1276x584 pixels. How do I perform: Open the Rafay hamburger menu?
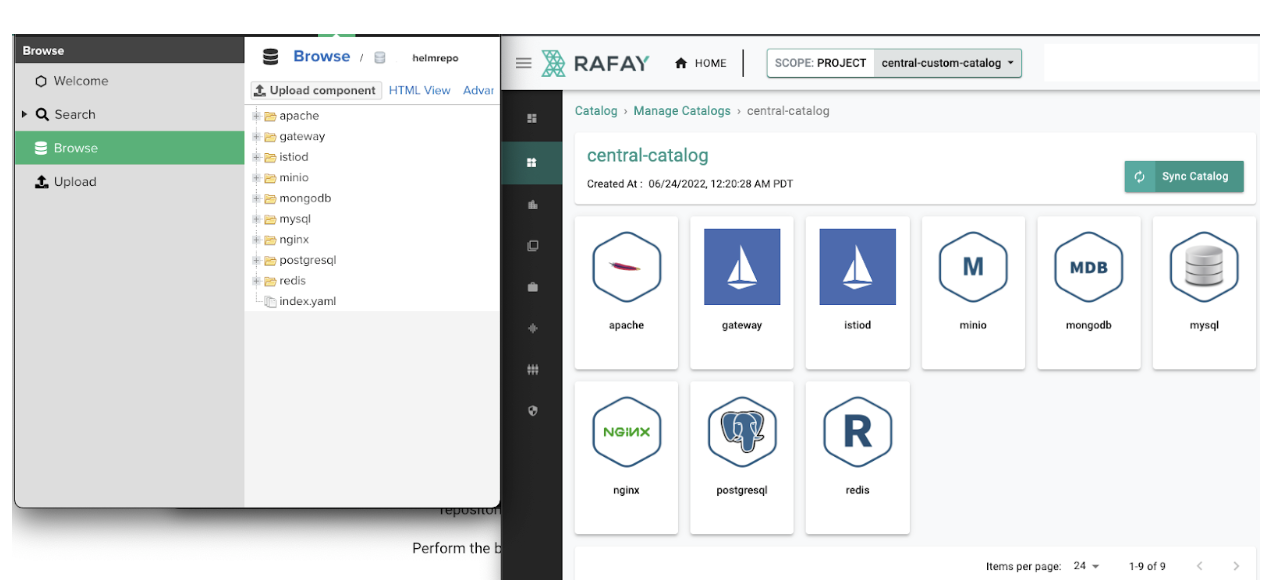523,63
